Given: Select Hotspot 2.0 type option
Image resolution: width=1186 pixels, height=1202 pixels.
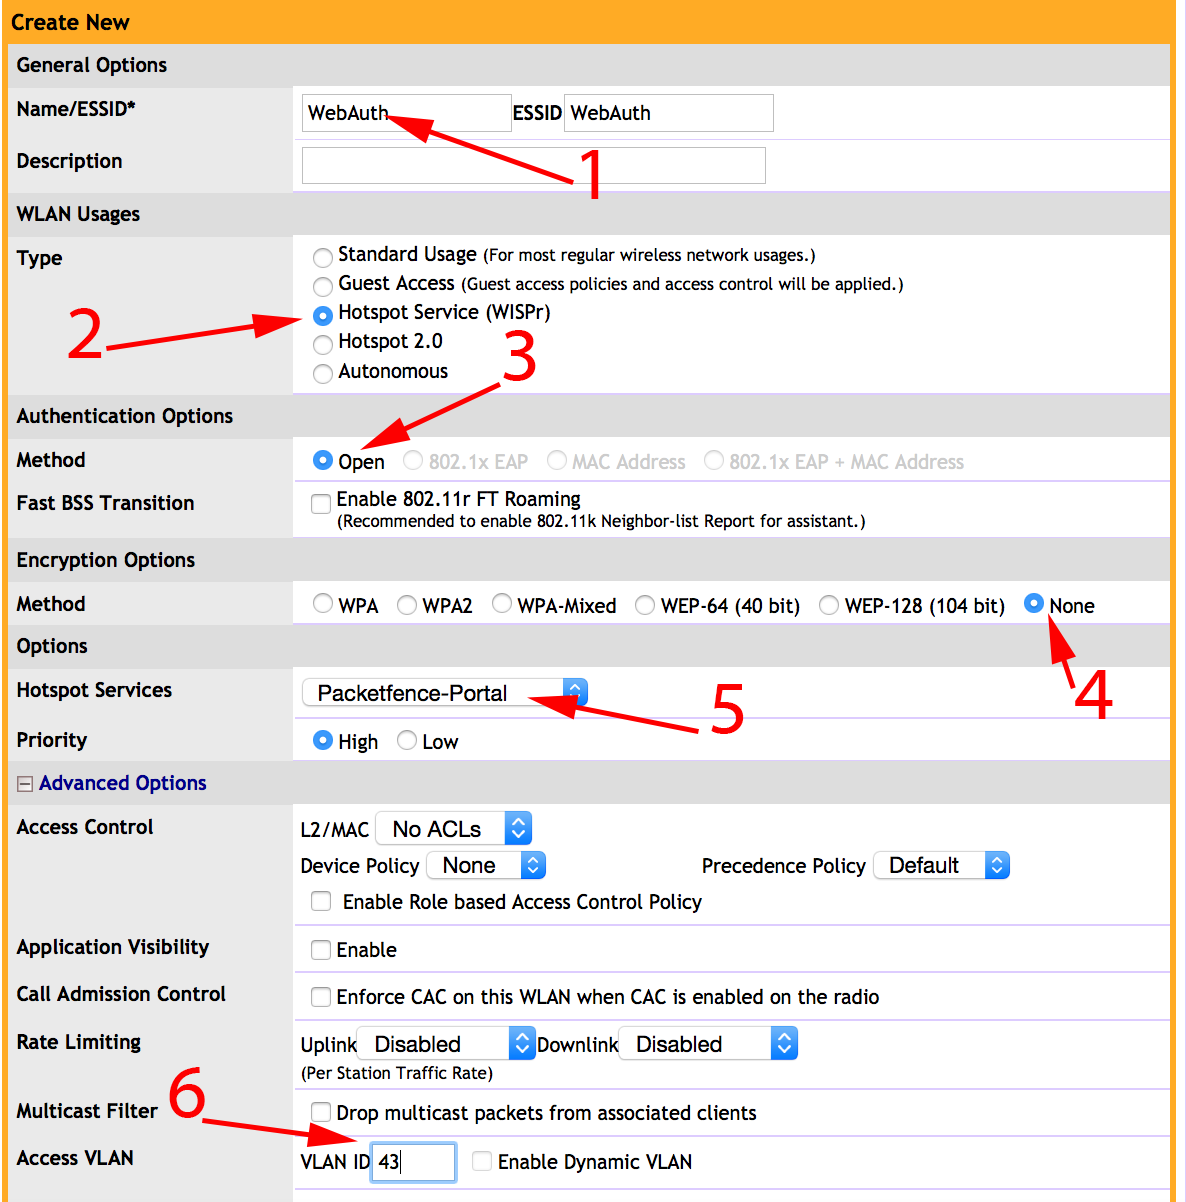Looking at the screenshot, I should coord(322,344).
